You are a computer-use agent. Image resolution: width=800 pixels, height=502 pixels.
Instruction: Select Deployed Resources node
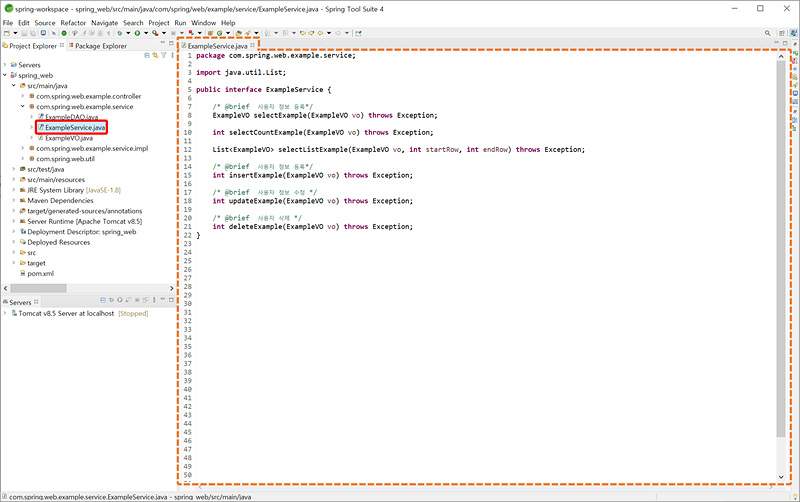[x=55, y=242]
